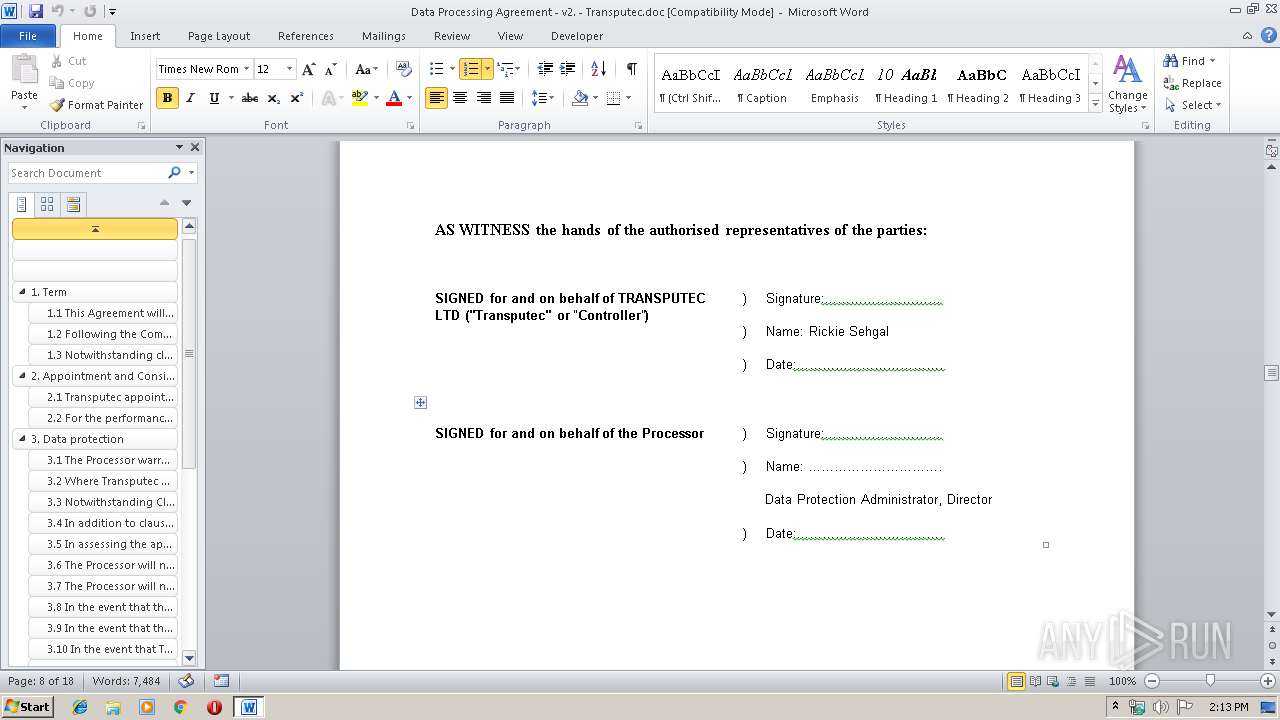The height and width of the screenshot is (720, 1280).
Task: Click the 'Words: 7,484' status indicator
Action: point(126,681)
